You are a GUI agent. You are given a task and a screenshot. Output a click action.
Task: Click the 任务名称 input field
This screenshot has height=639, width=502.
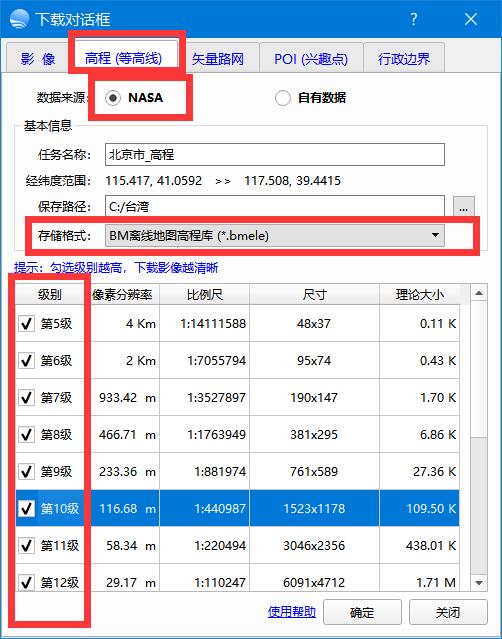275,155
